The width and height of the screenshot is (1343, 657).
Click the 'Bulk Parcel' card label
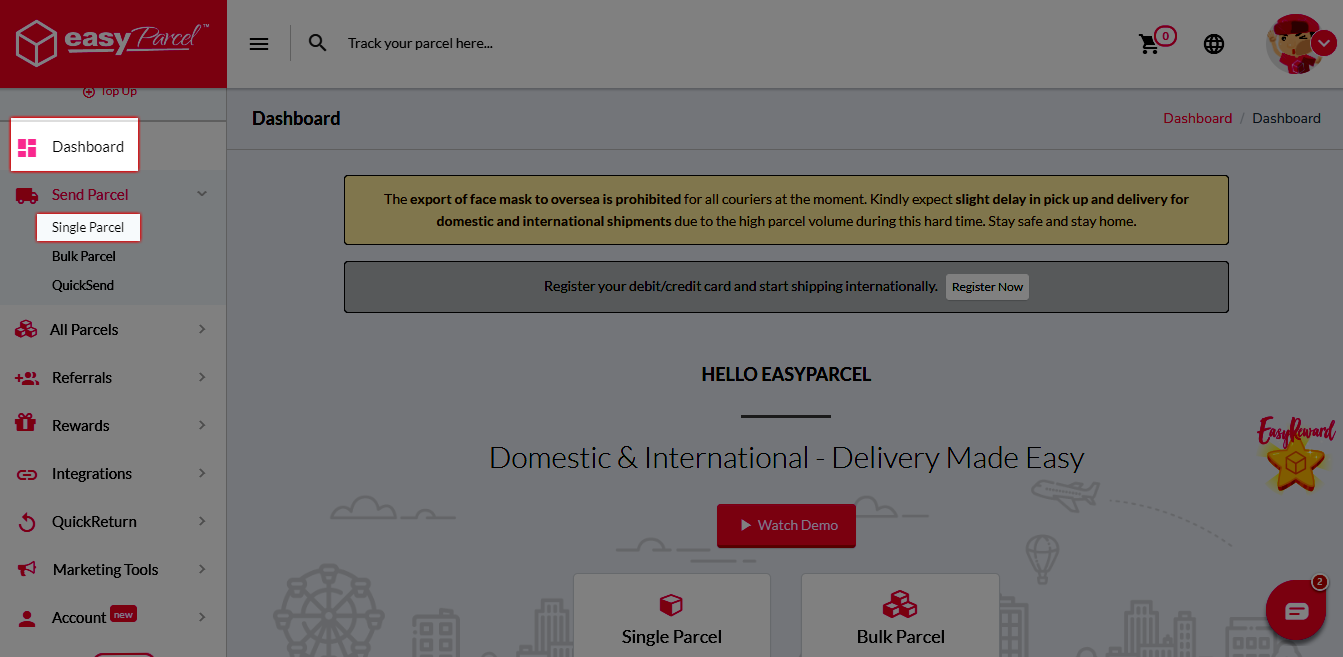[901, 637]
